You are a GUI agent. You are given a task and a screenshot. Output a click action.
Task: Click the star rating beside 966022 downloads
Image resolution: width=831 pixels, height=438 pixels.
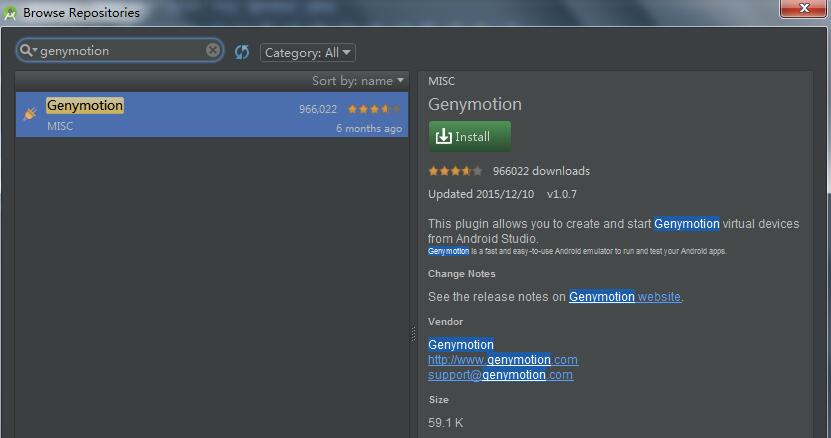(456, 171)
